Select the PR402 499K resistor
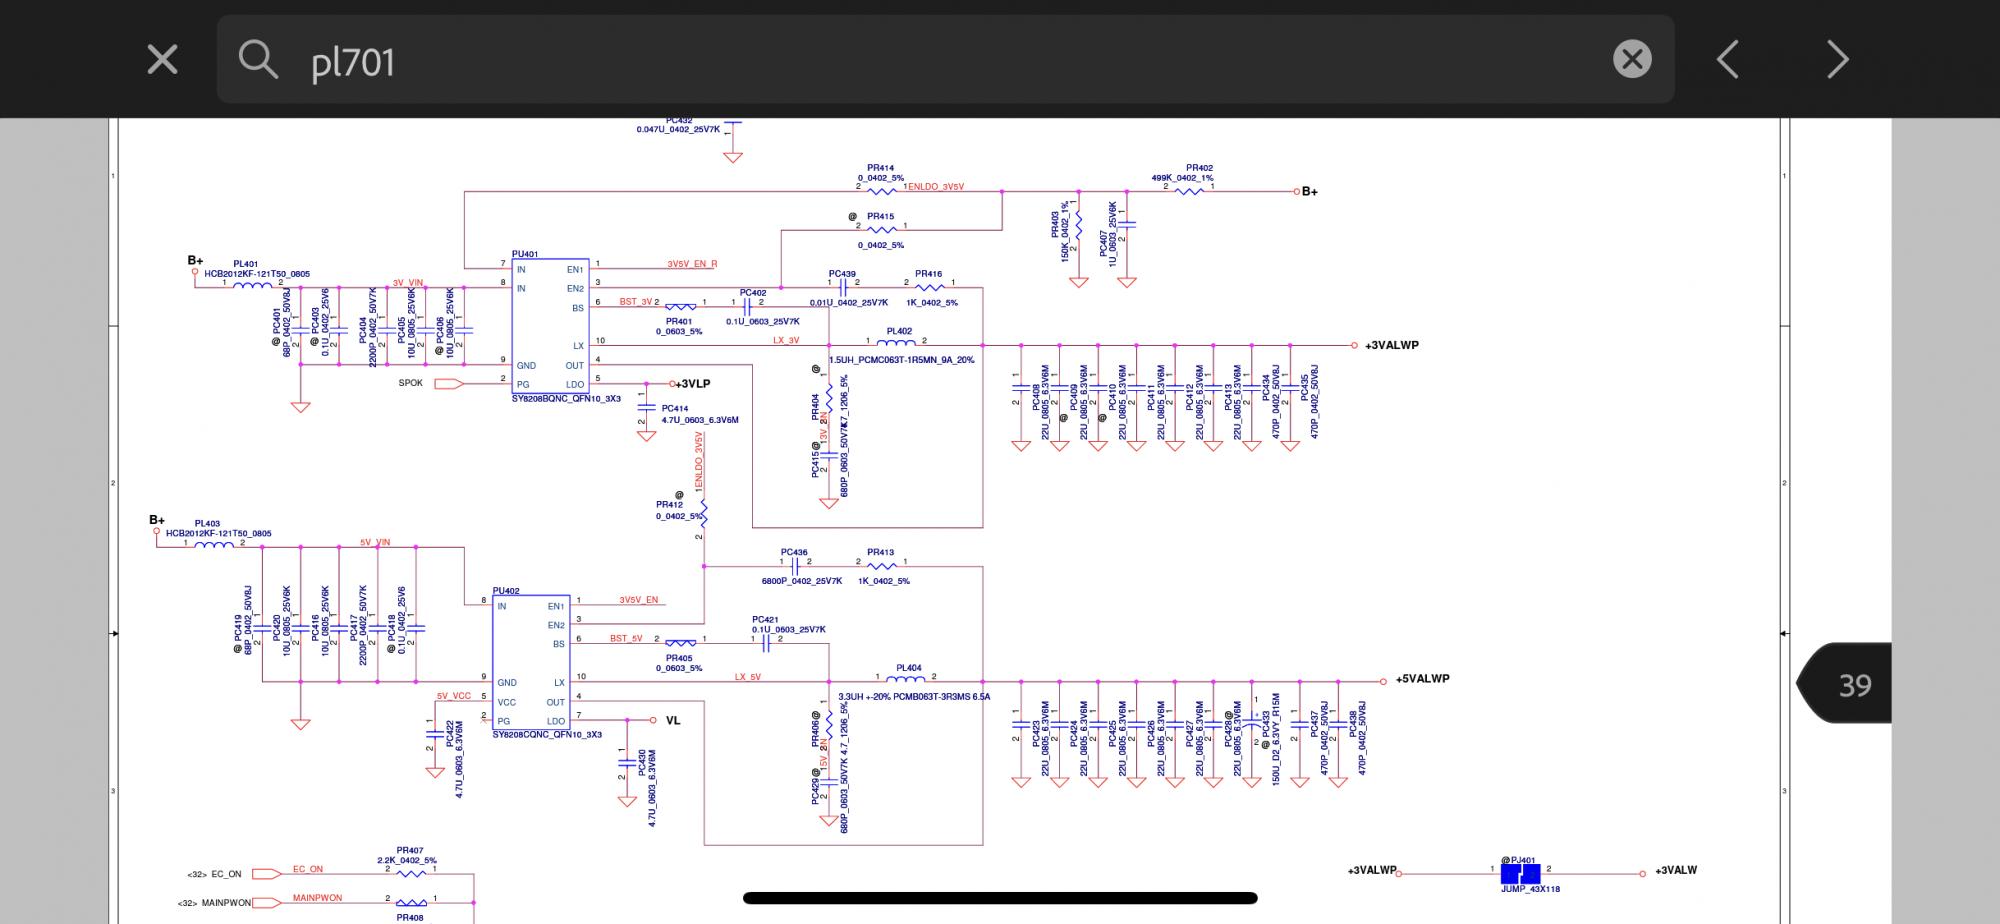 pos(1188,190)
